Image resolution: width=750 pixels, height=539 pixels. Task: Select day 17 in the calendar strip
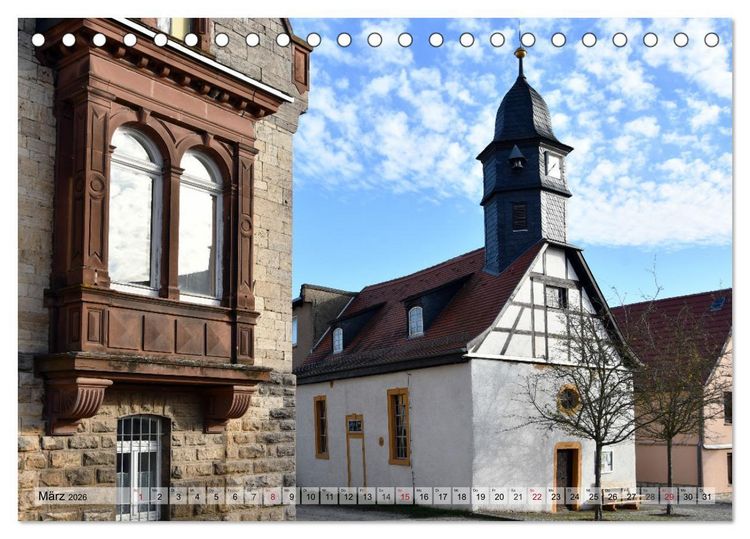(x=442, y=496)
